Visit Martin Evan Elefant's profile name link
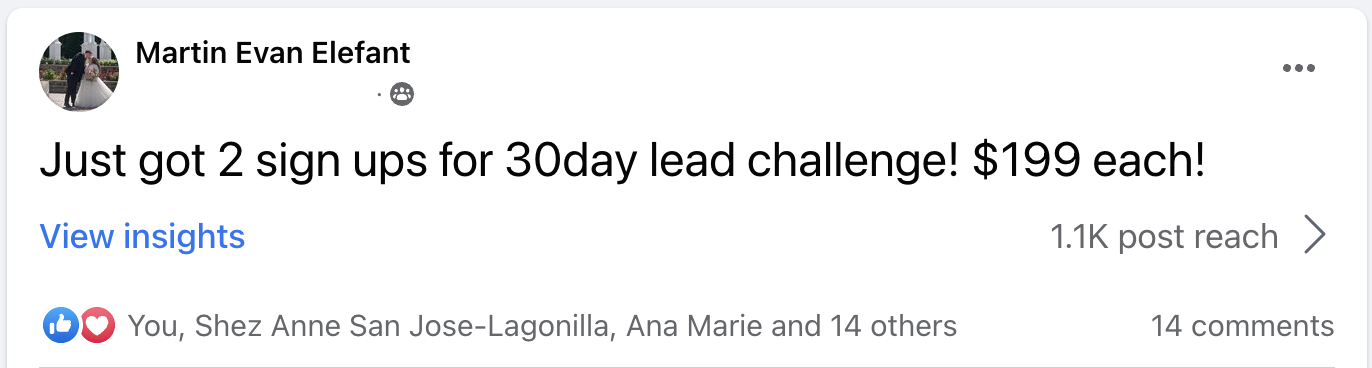 [273, 53]
